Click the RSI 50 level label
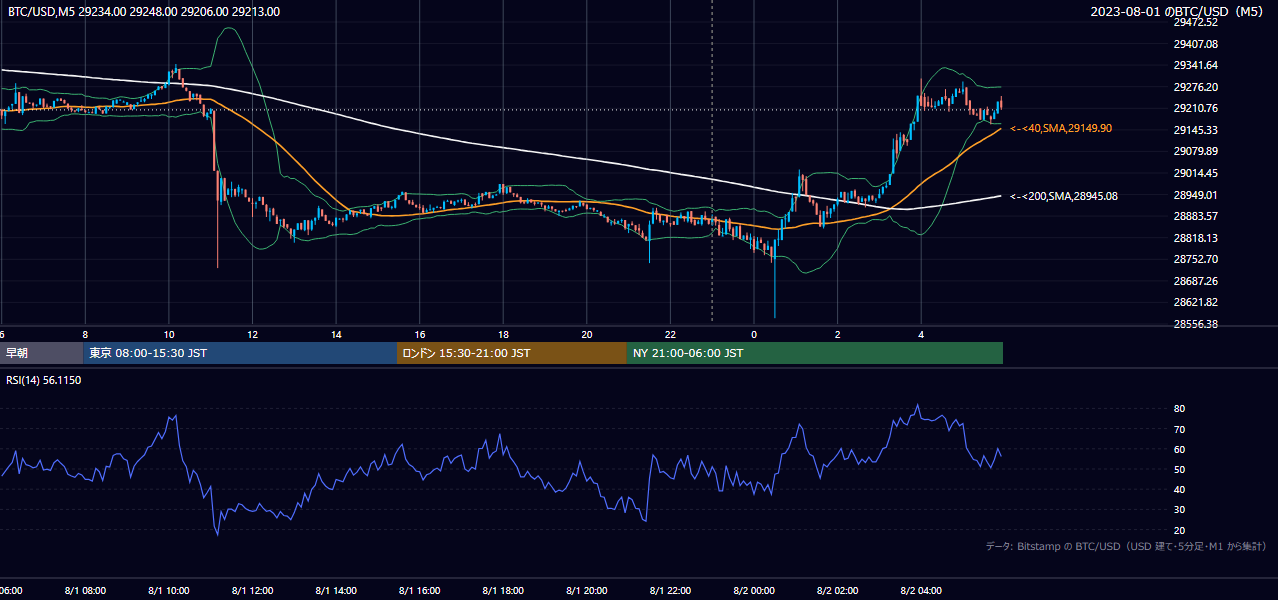The height and width of the screenshot is (600, 1278). [1179, 469]
